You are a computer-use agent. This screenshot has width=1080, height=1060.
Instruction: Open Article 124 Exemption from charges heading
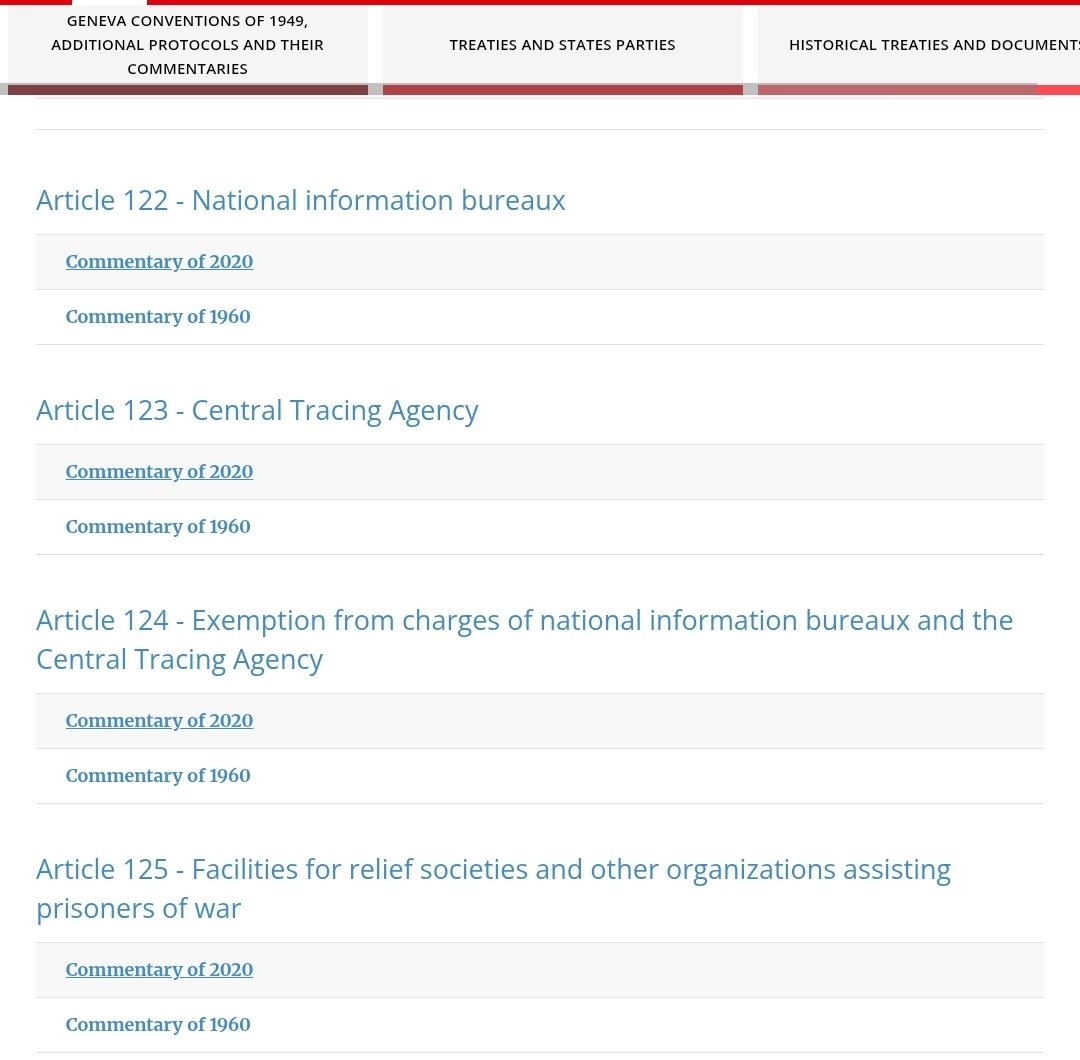click(x=524, y=640)
